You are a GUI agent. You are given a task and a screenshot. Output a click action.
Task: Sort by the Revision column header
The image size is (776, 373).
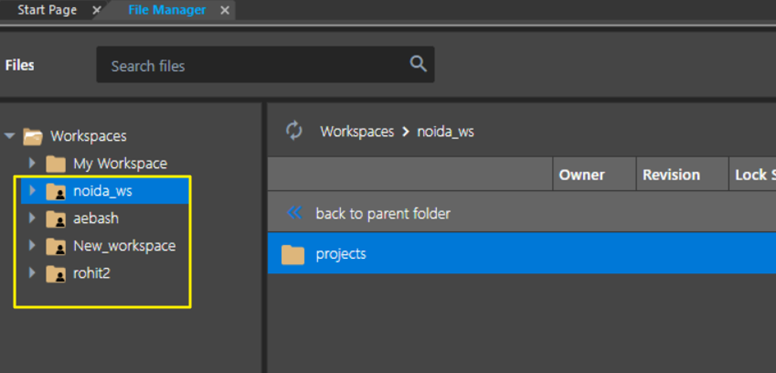[671, 175]
